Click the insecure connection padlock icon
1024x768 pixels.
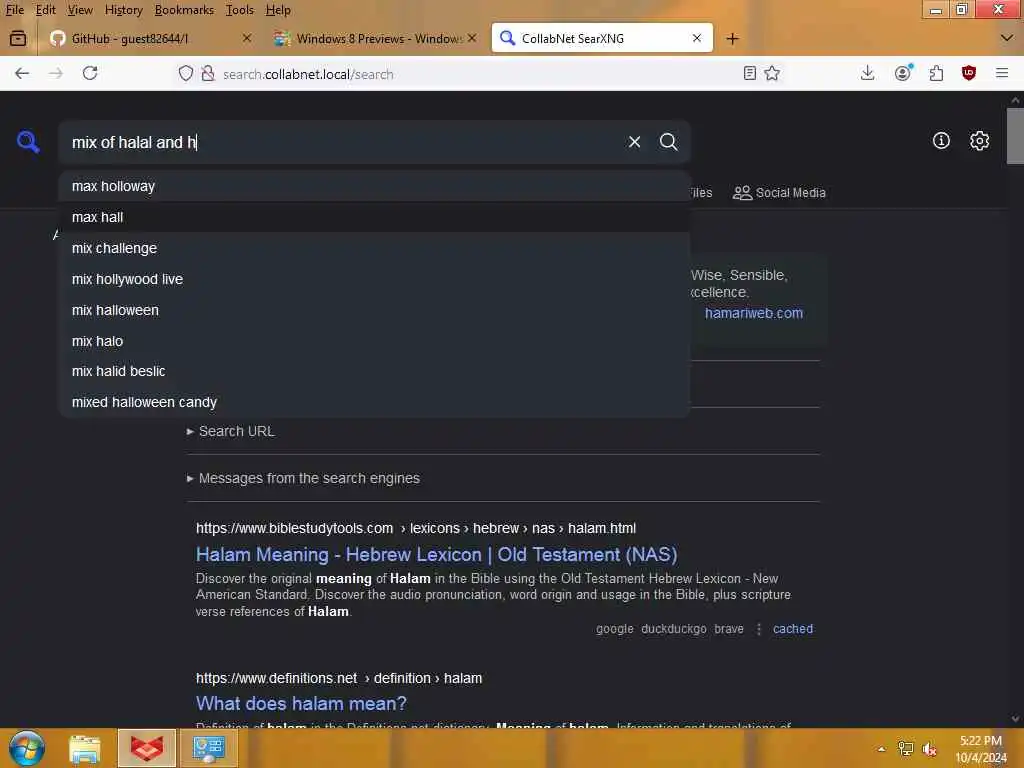point(208,73)
